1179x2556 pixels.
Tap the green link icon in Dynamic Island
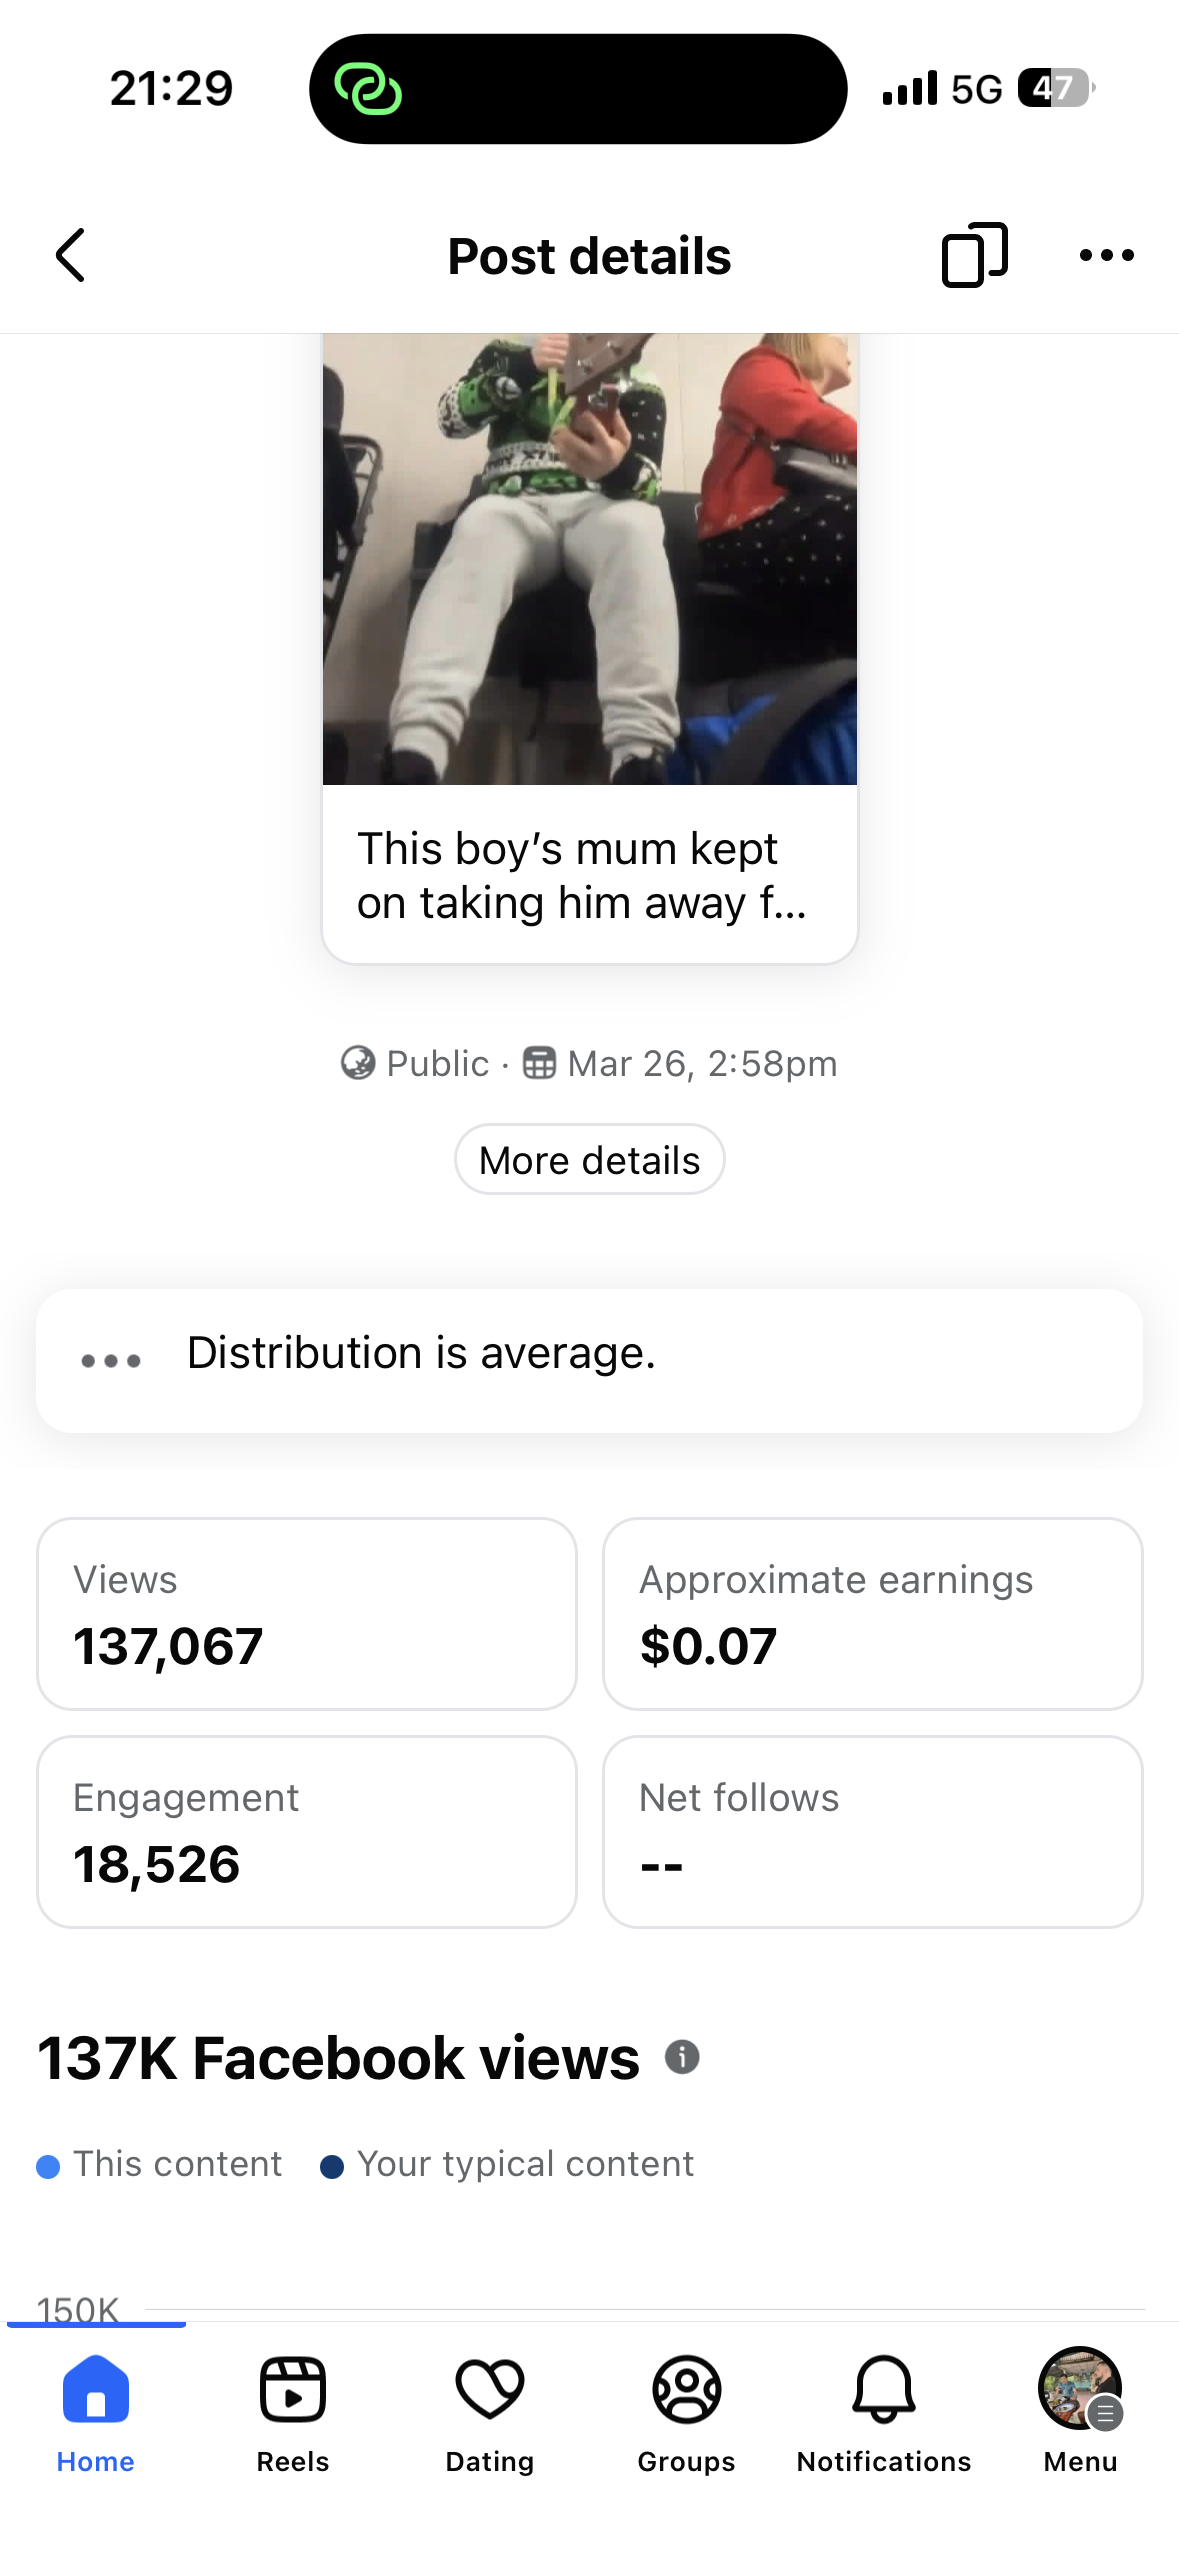(x=368, y=89)
